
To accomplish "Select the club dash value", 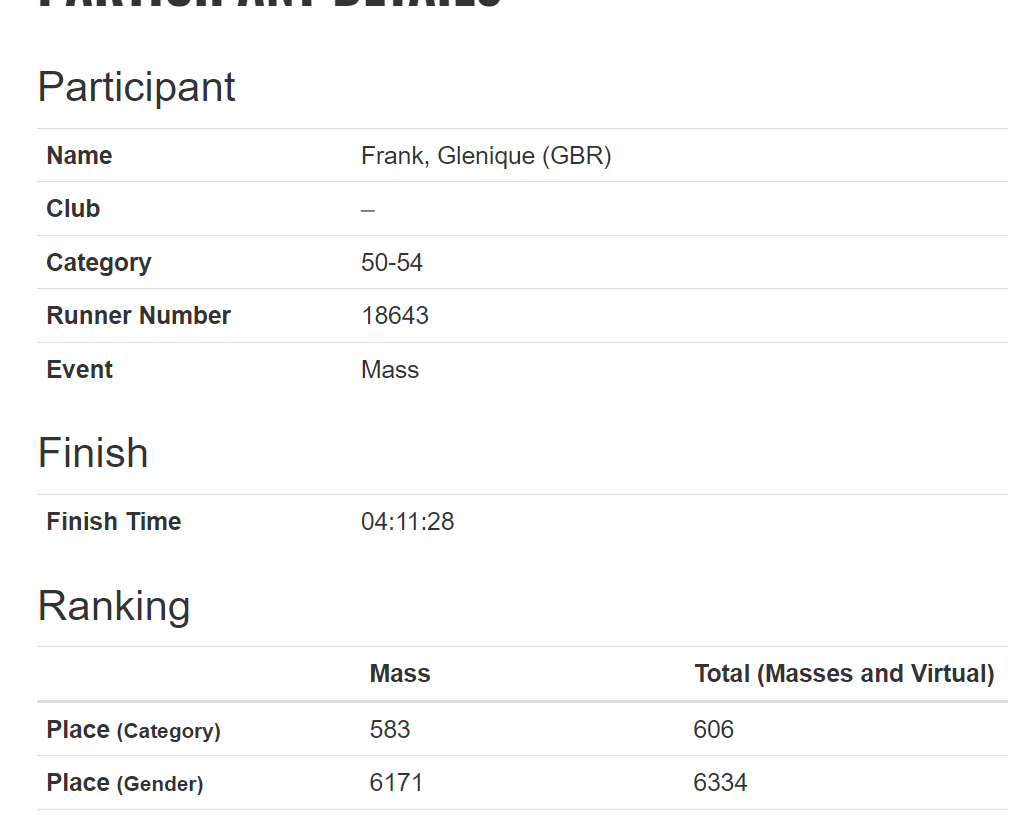I will 368,211.
